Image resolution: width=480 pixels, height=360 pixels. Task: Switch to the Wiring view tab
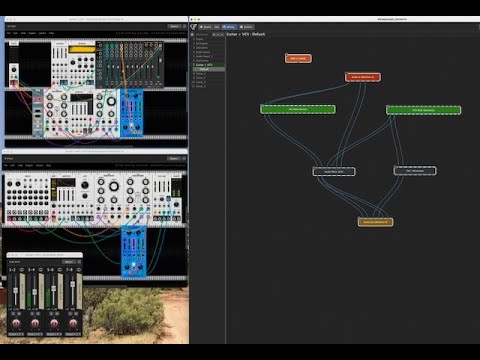coord(229,27)
